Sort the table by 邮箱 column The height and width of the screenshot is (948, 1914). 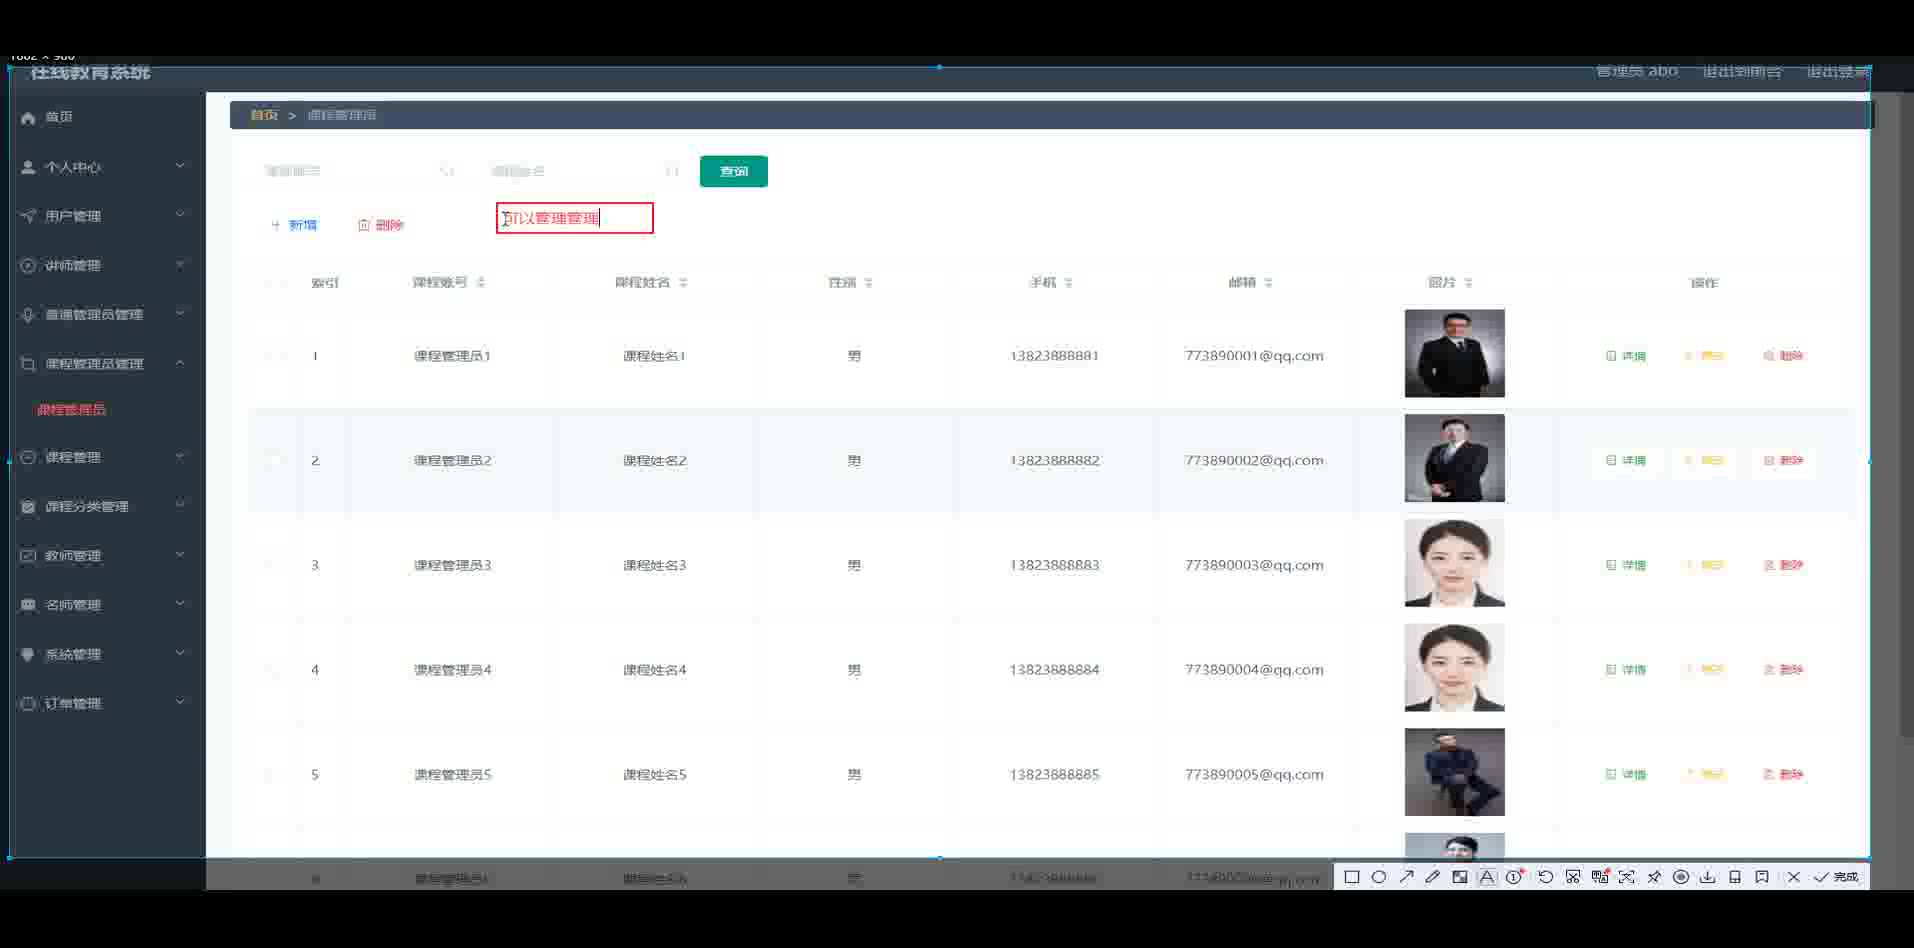(1268, 283)
